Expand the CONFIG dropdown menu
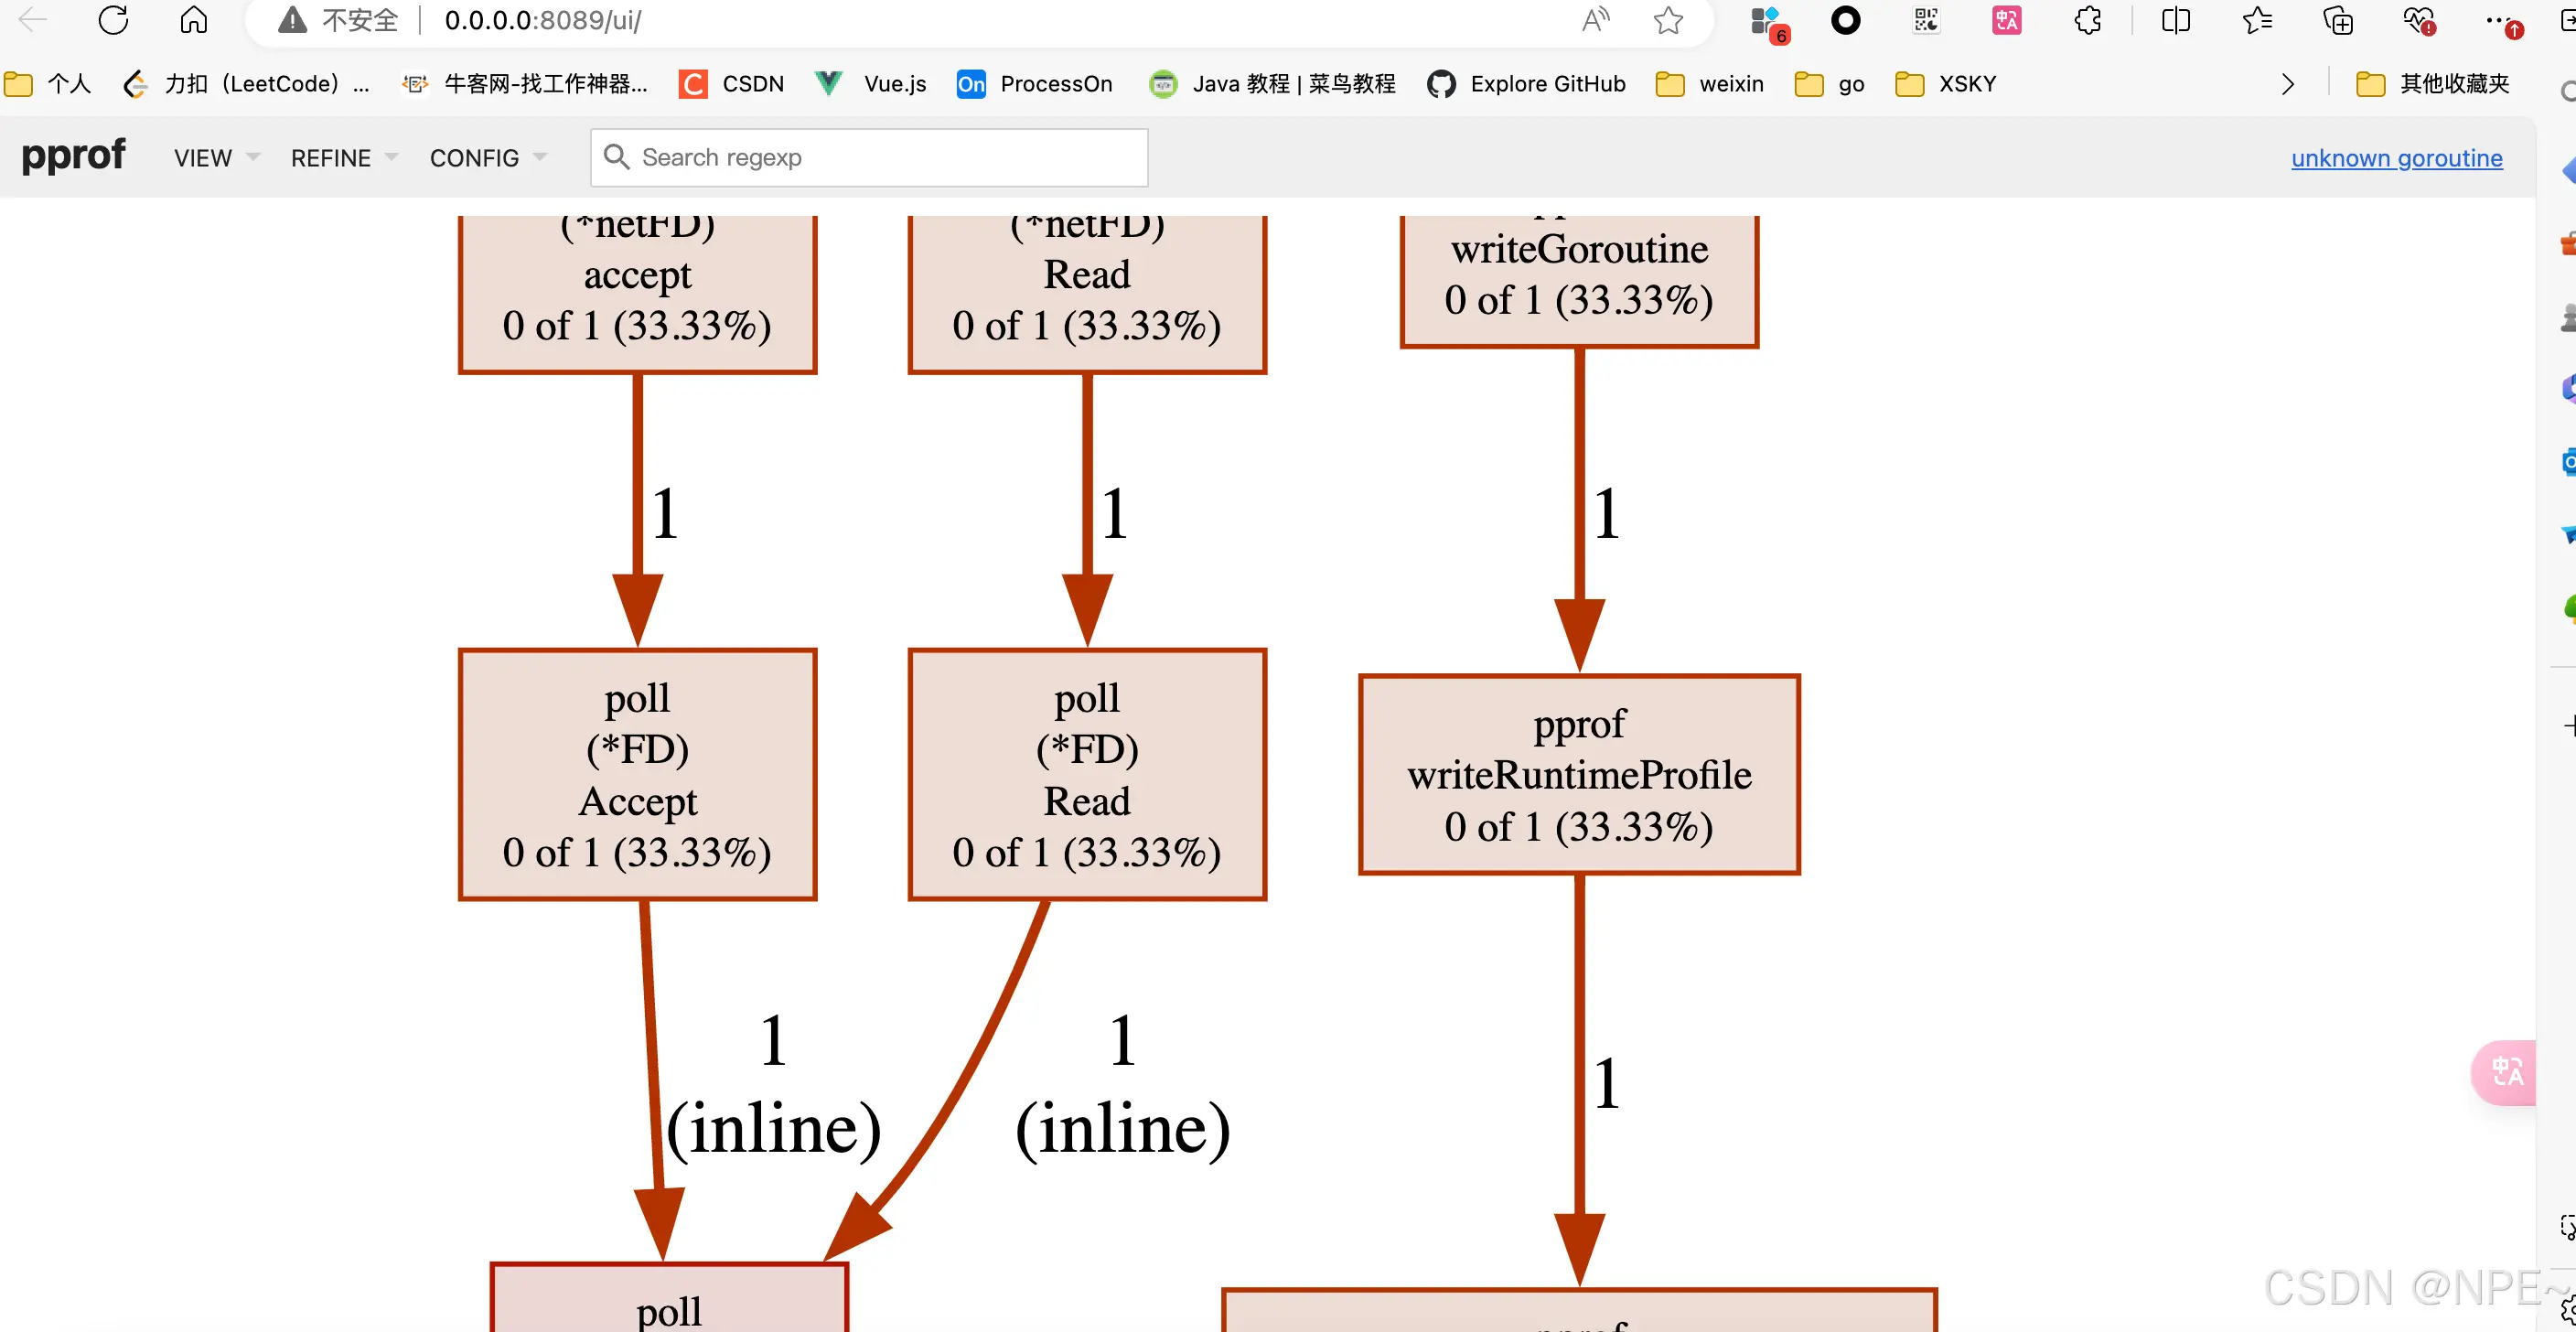The image size is (2576, 1332). click(484, 156)
